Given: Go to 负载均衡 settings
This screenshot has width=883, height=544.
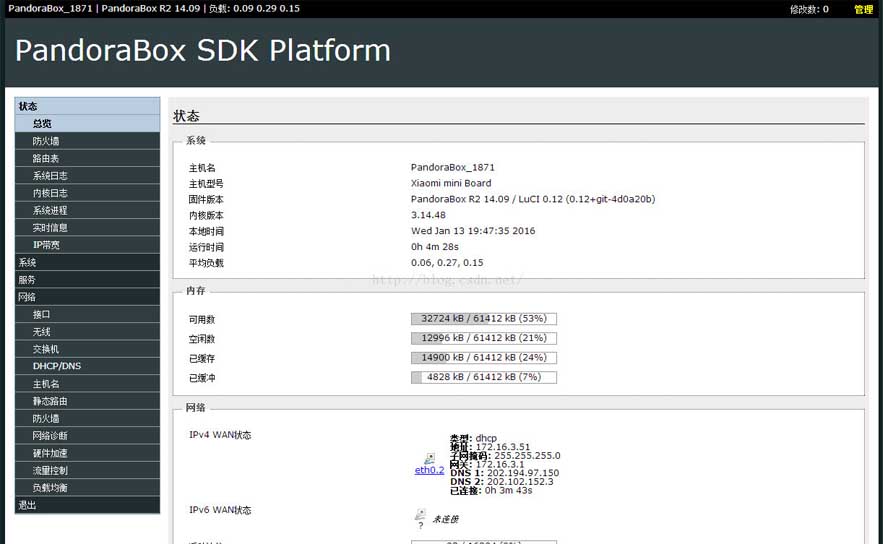Looking at the screenshot, I should (87, 488).
